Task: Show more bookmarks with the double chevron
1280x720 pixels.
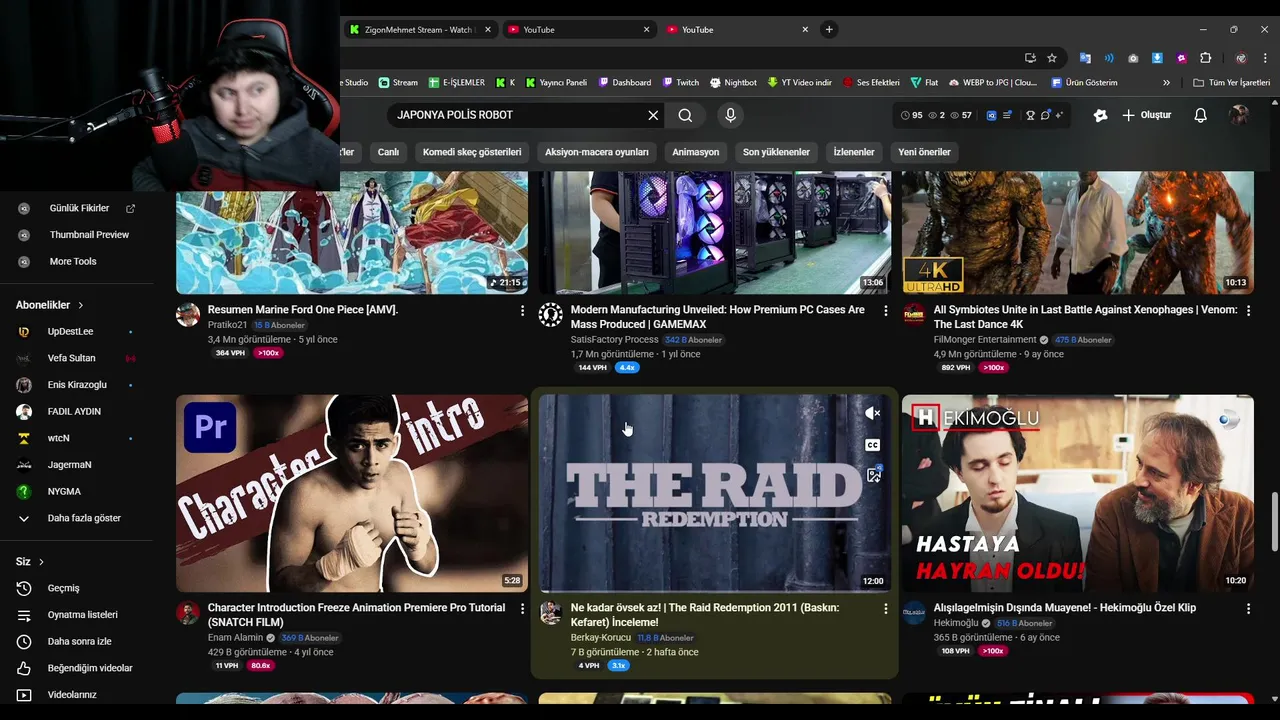Action: click(1166, 83)
